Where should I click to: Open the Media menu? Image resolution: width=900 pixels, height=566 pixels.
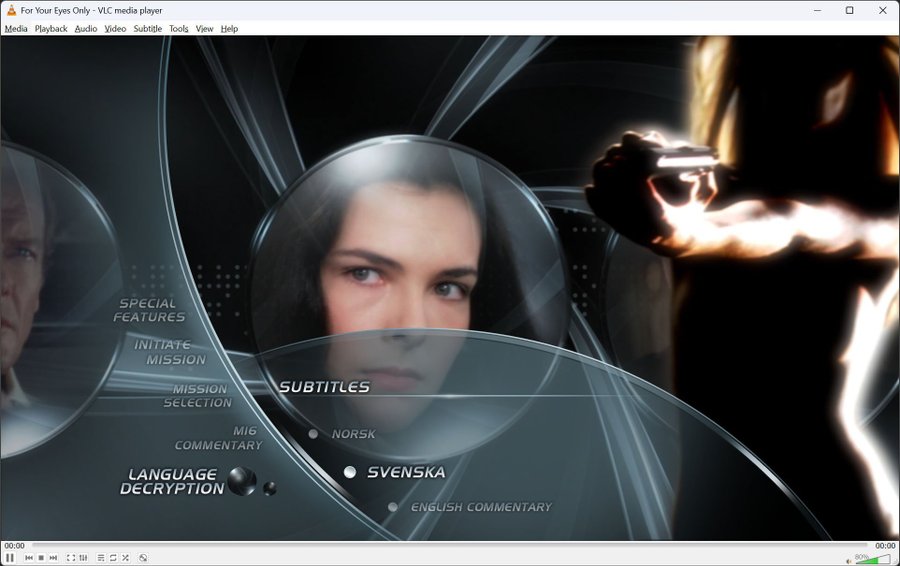tap(16, 29)
